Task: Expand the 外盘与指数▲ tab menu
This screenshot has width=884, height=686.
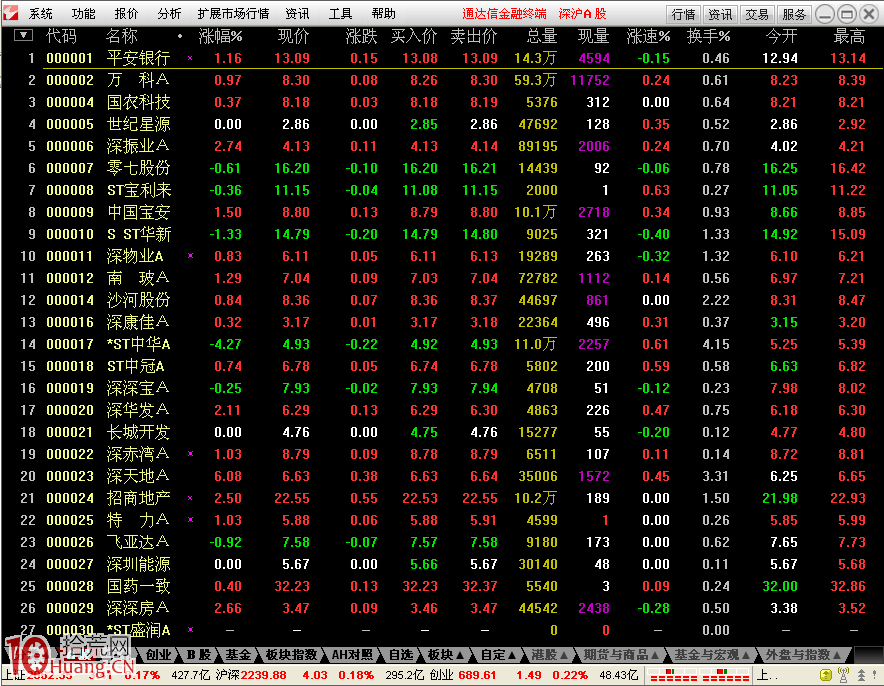Action: pos(803,655)
